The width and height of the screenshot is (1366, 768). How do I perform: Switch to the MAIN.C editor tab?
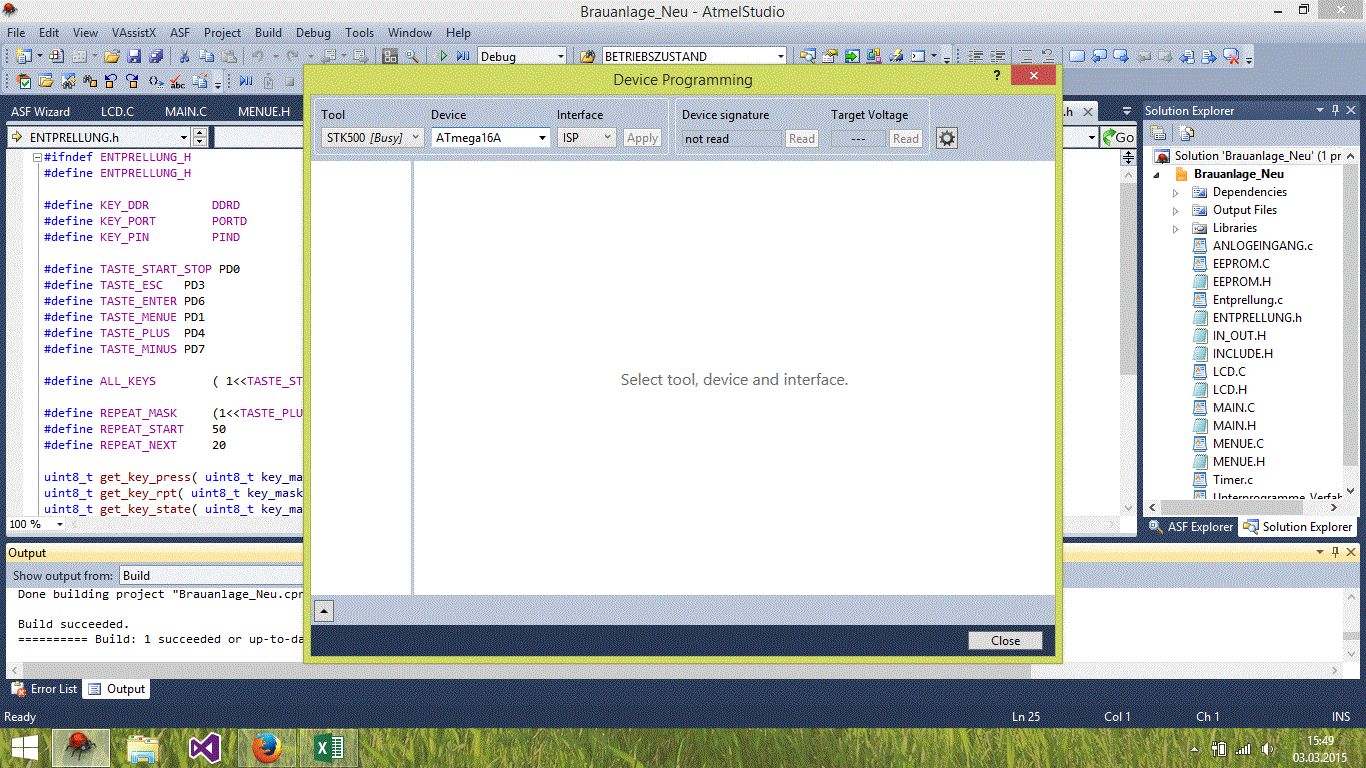186,111
